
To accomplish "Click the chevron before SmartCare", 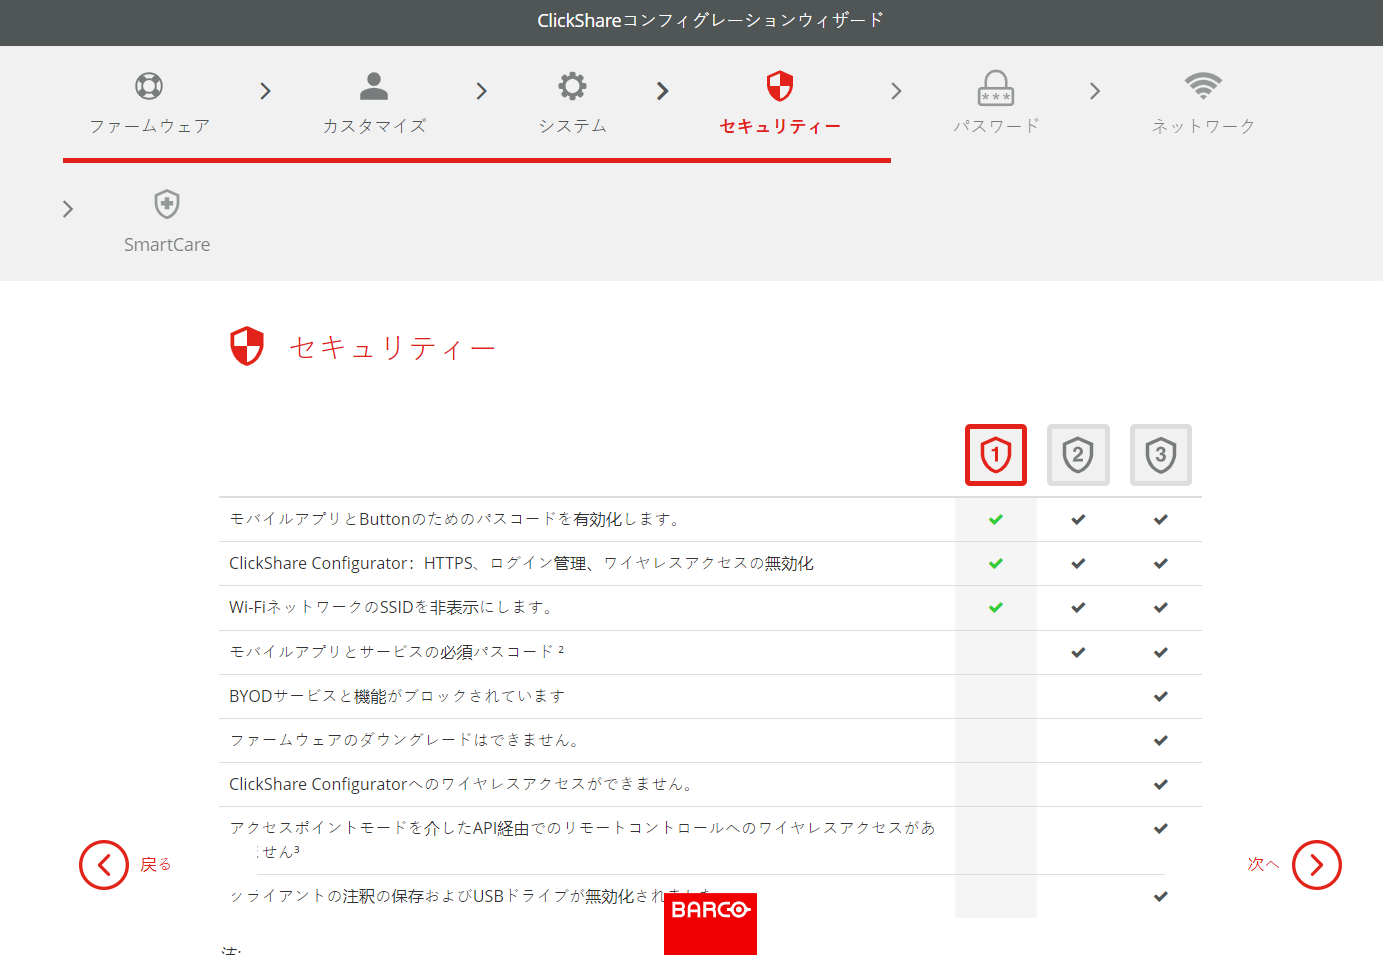I will (68, 209).
